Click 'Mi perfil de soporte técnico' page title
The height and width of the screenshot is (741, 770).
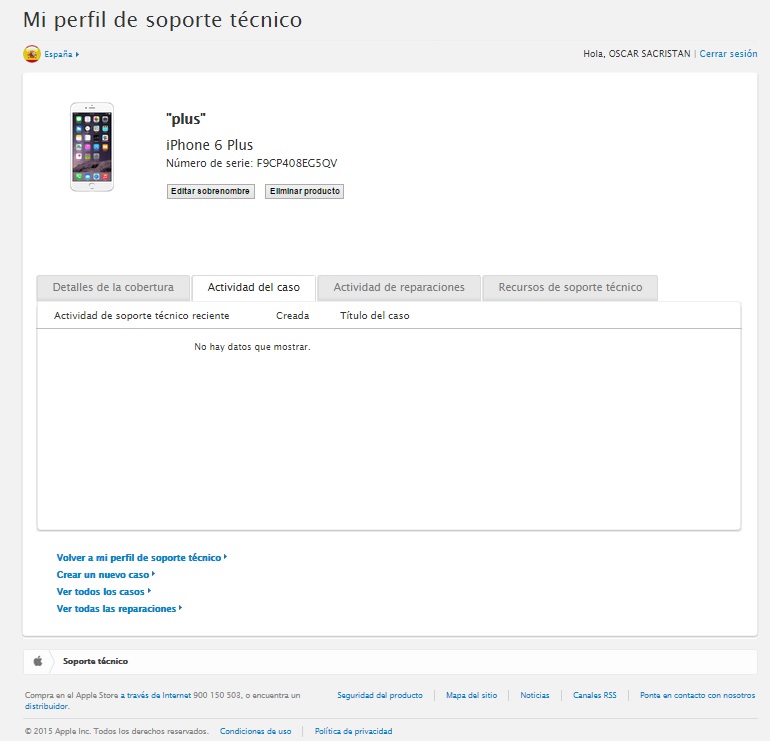pyautogui.click(x=163, y=21)
